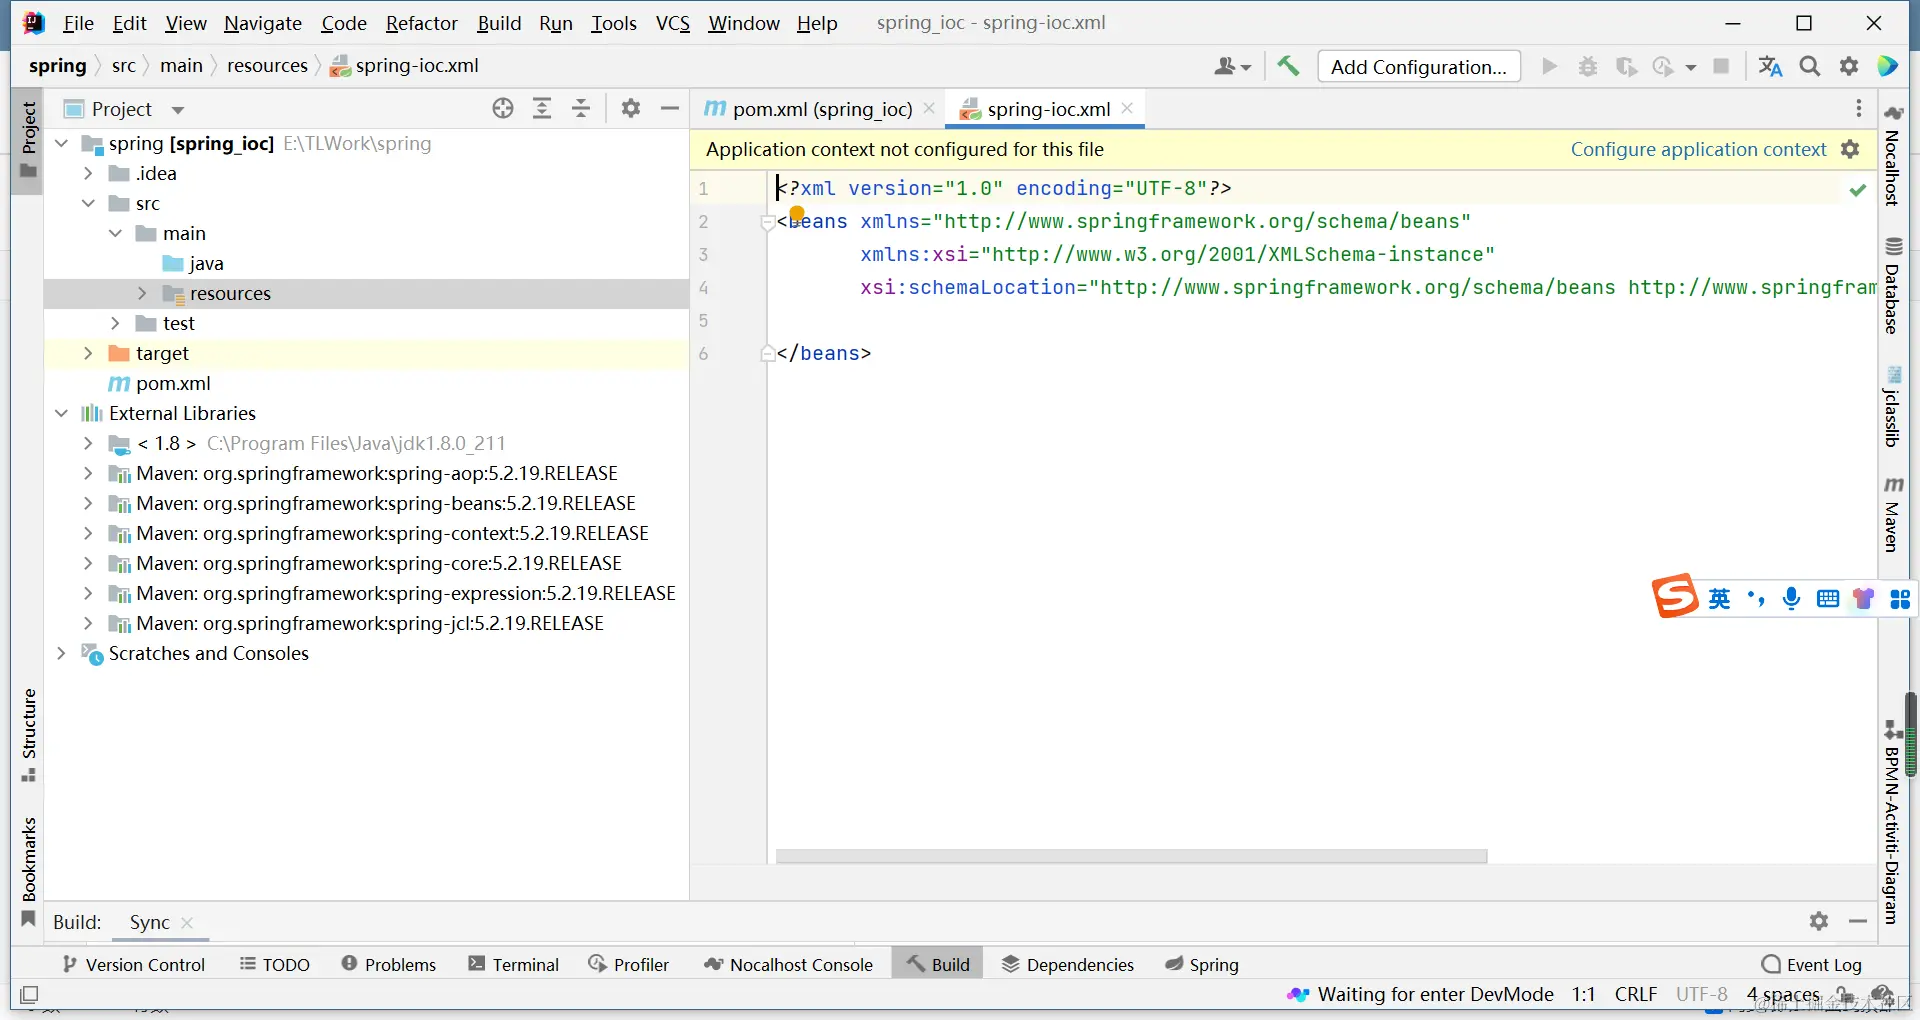This screenshot has width=1920, height=1020.
Task: Click the editor horizontal scrollbar
Action: coord(1130,856)
